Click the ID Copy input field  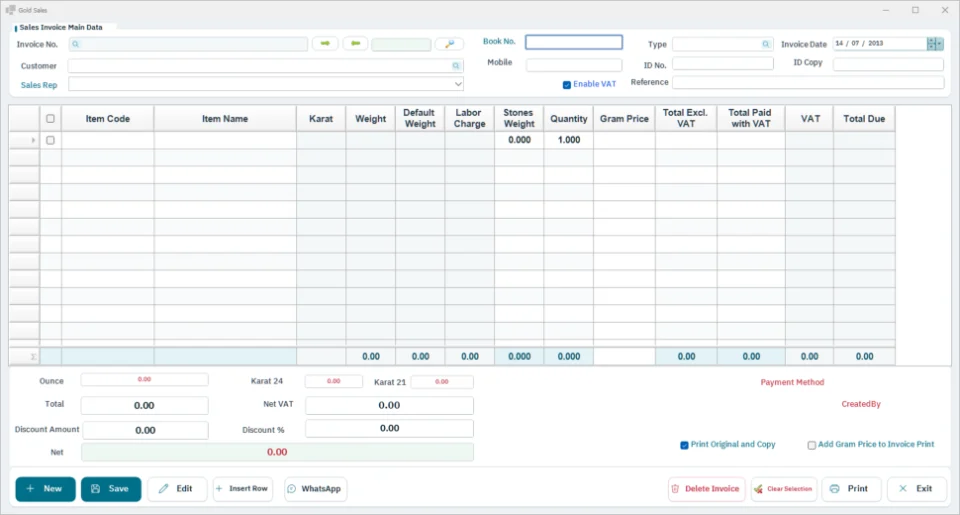coord(888,64)
